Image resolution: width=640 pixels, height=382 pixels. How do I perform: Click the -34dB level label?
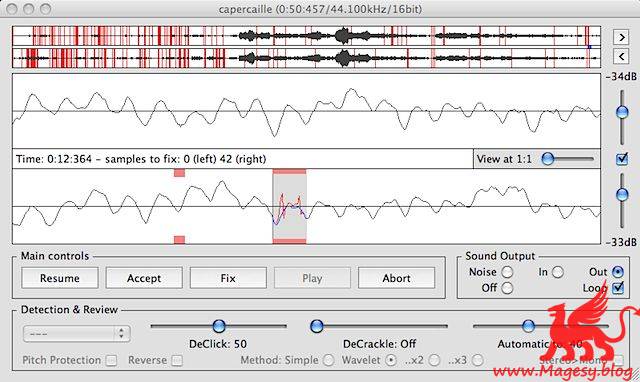click(621, 76)
